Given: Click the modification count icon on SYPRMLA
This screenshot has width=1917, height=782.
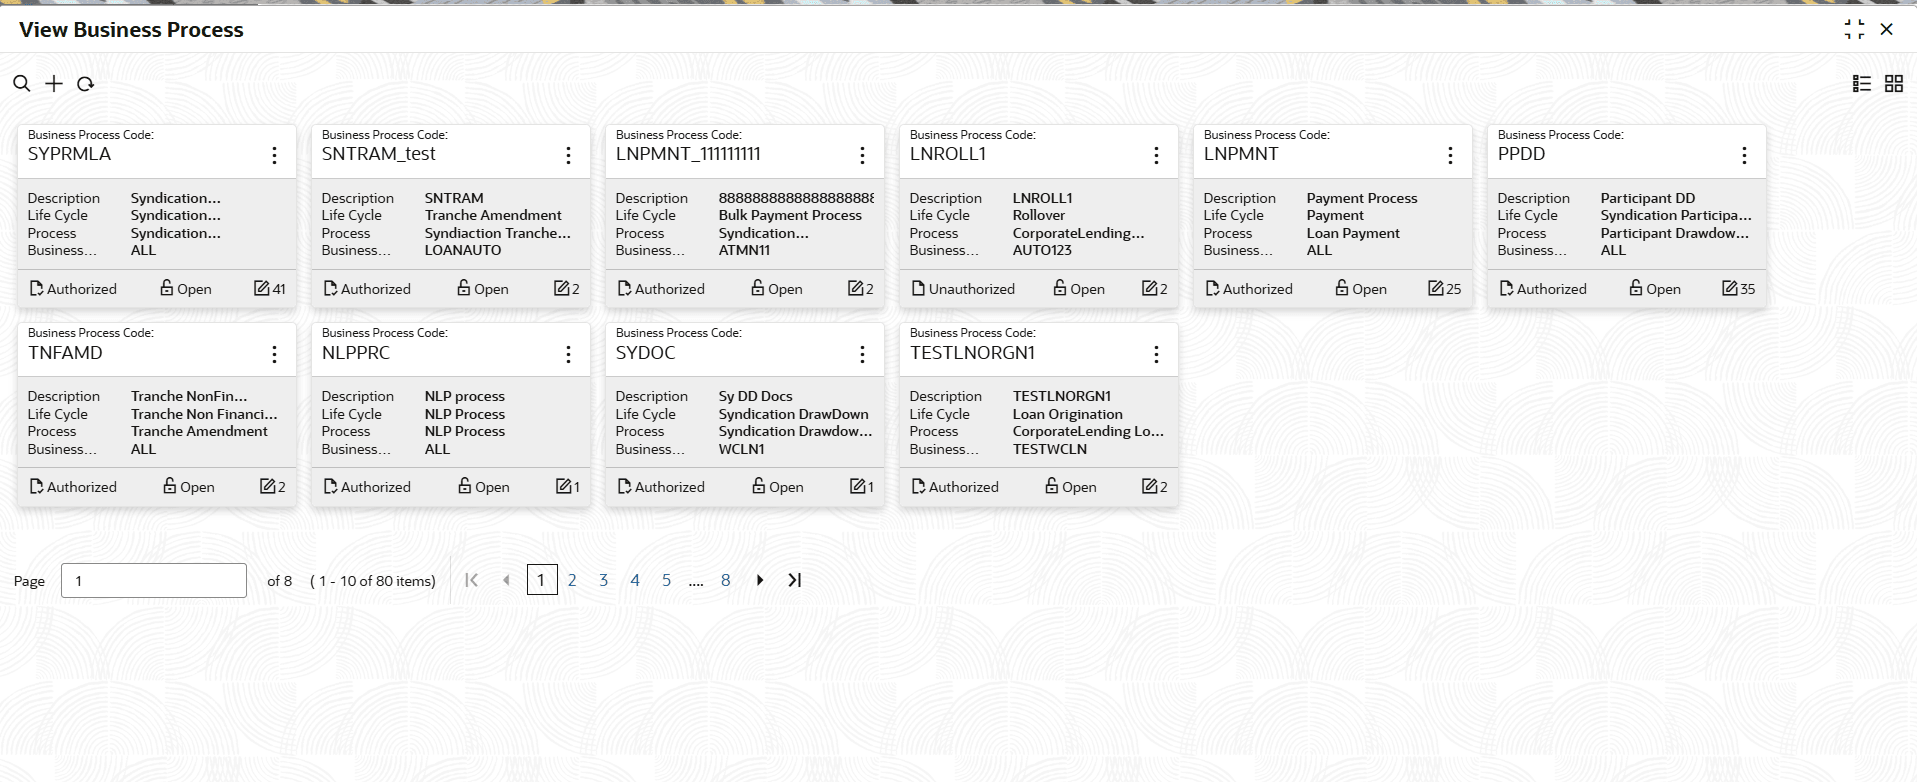Looking at the screenshot, I should [261, 288].
